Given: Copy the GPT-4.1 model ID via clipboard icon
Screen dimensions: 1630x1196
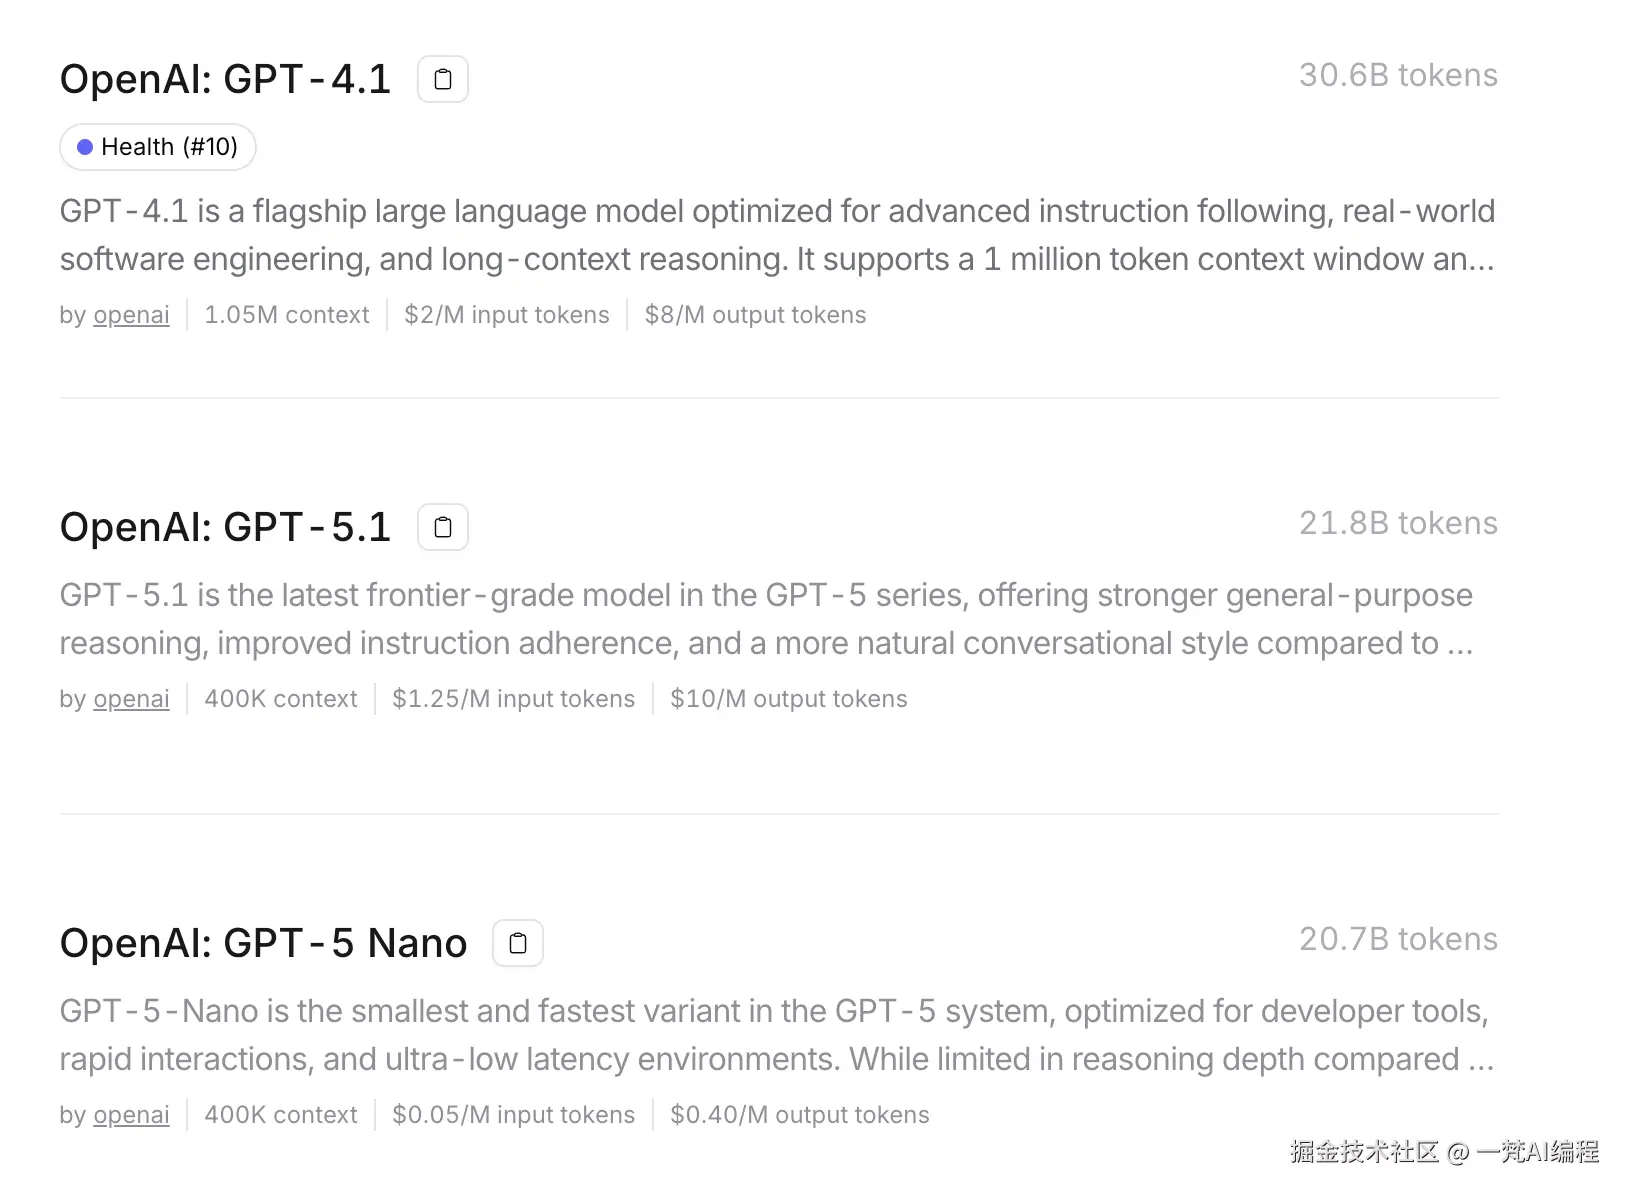Looking at the screenshot, I should tap(443, 79).
